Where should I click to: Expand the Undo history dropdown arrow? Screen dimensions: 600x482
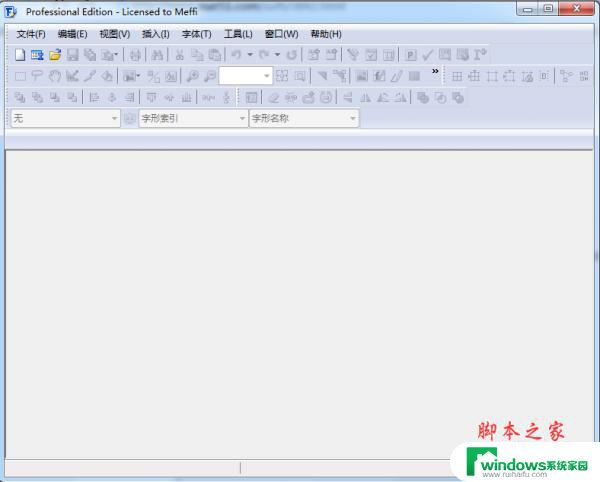tap(250, 55)
